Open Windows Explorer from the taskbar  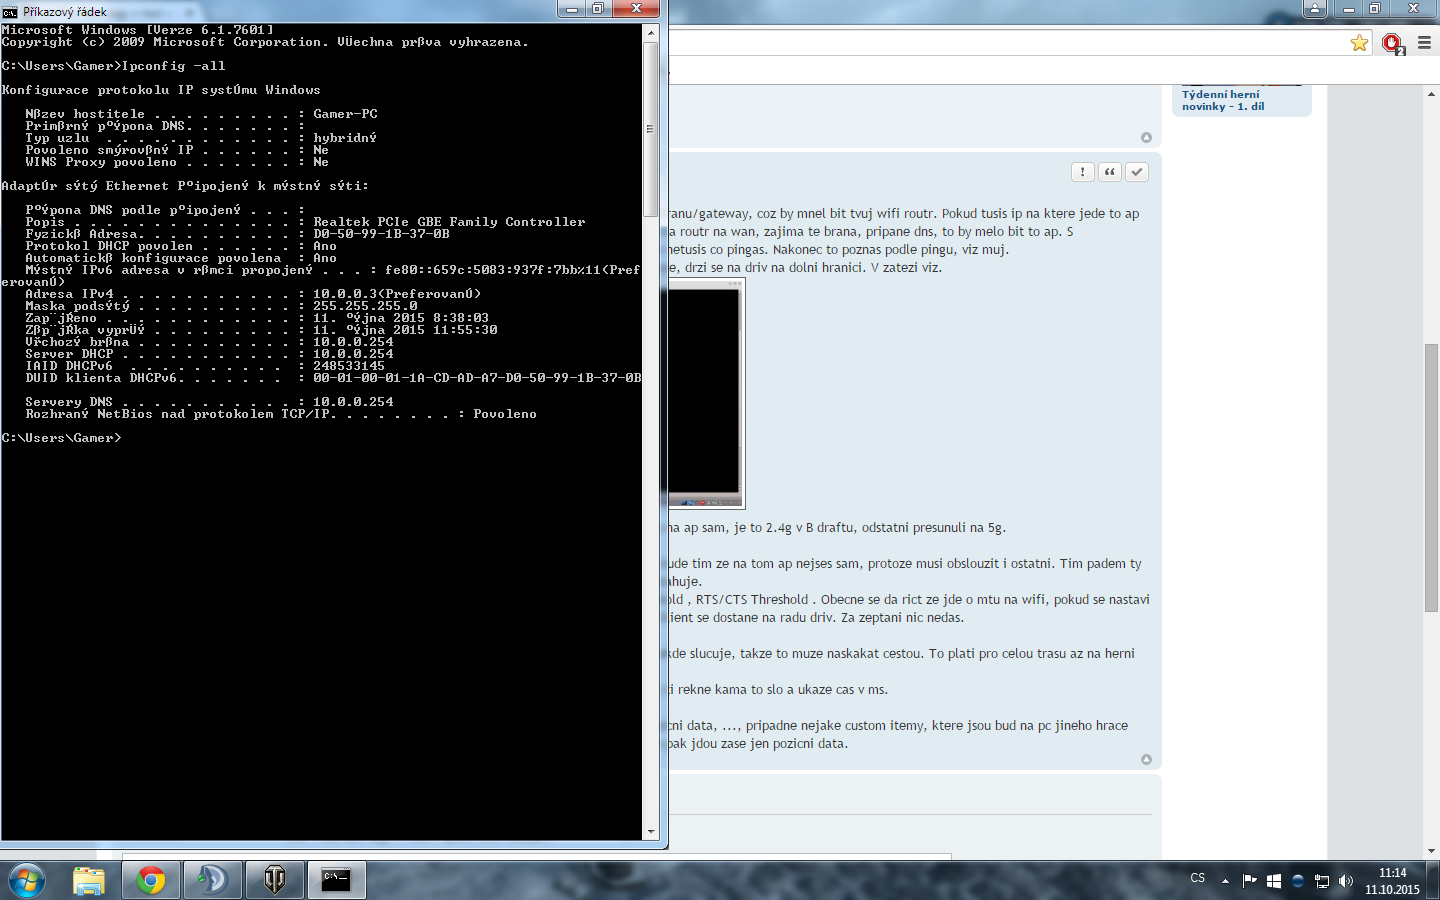coord(89,880)
